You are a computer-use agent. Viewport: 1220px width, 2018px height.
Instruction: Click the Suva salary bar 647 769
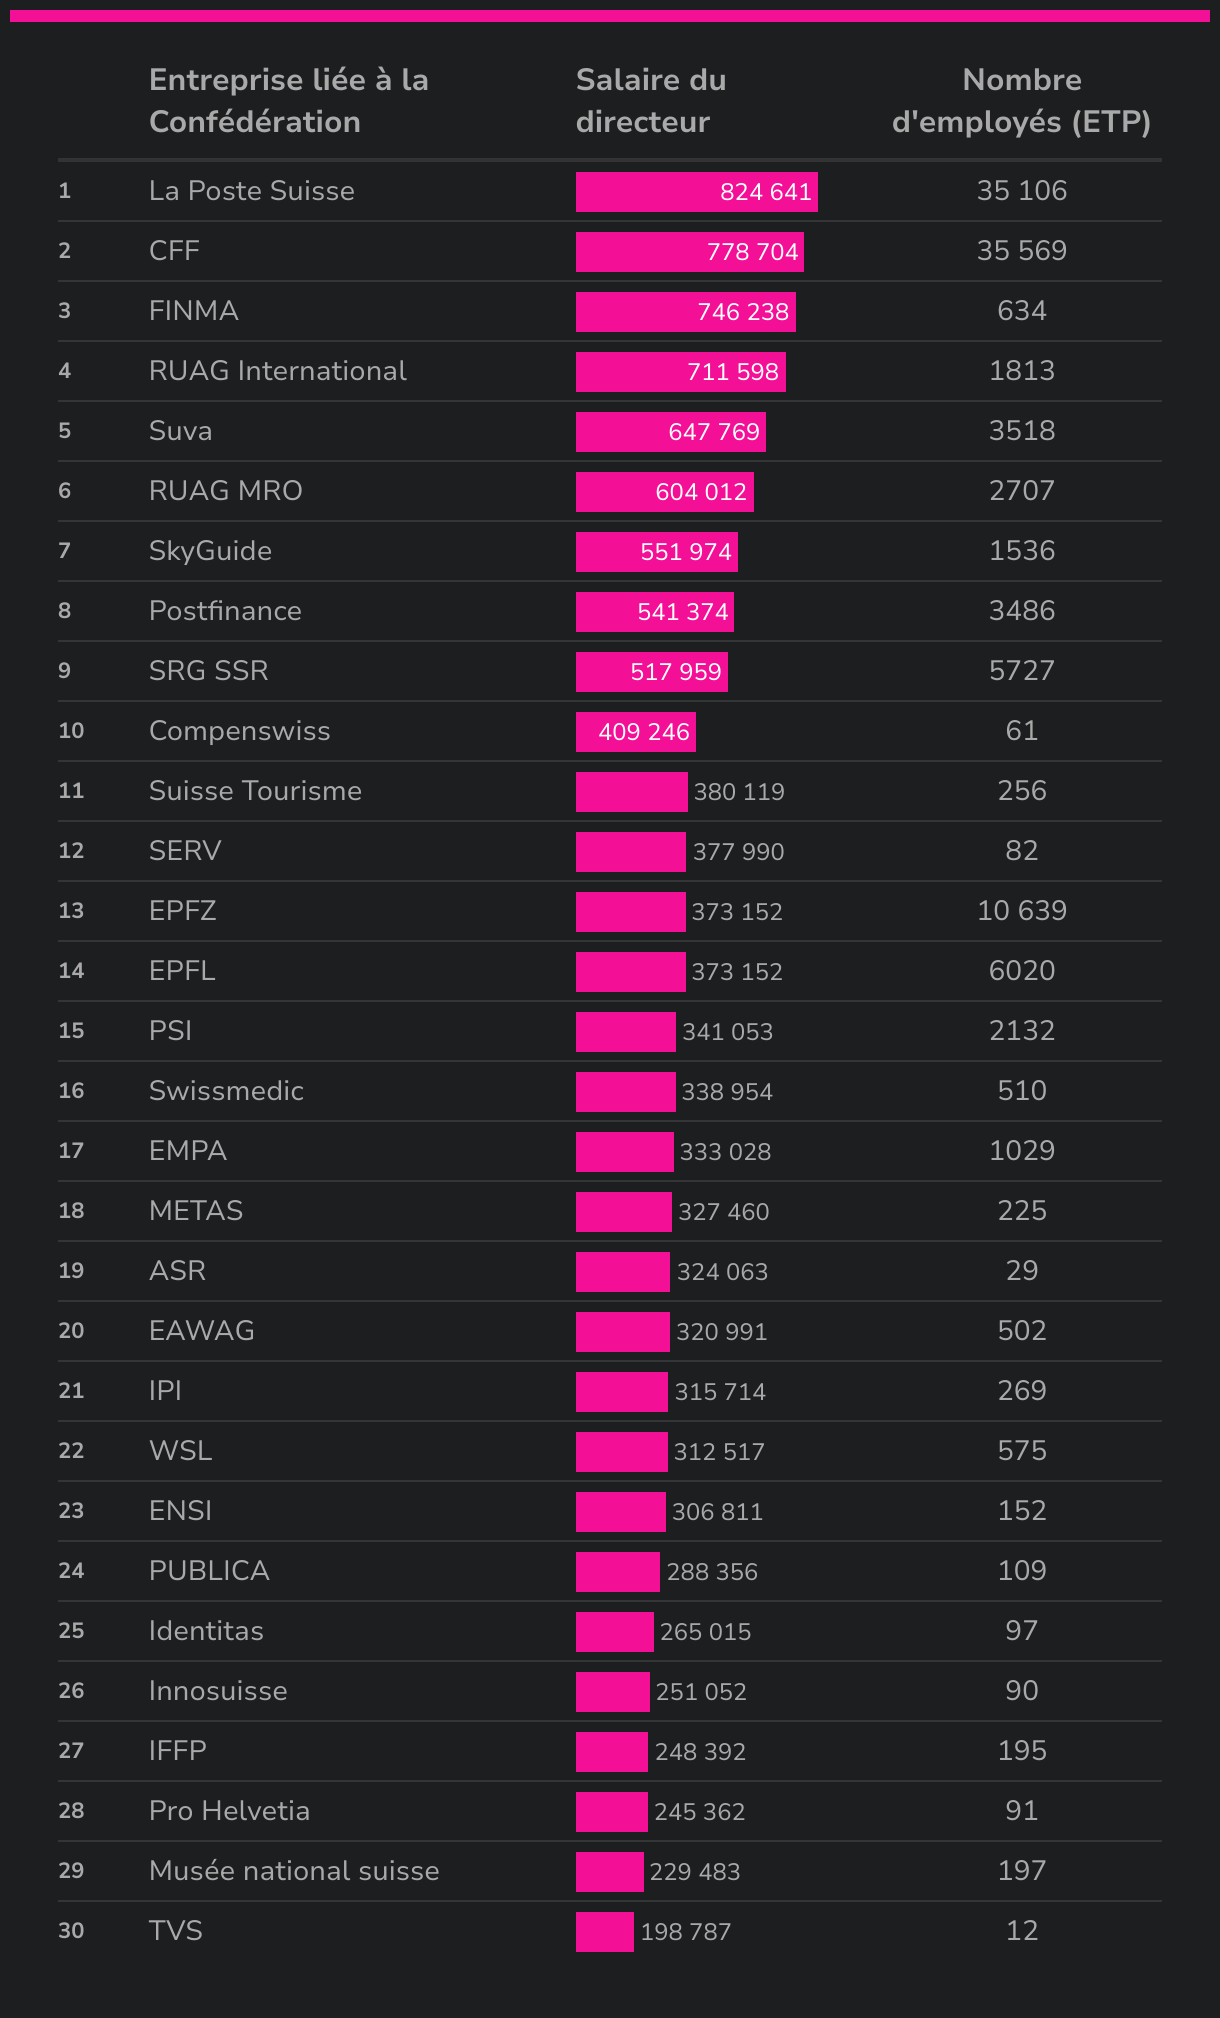pyautogui.click(x=670, y=432)
